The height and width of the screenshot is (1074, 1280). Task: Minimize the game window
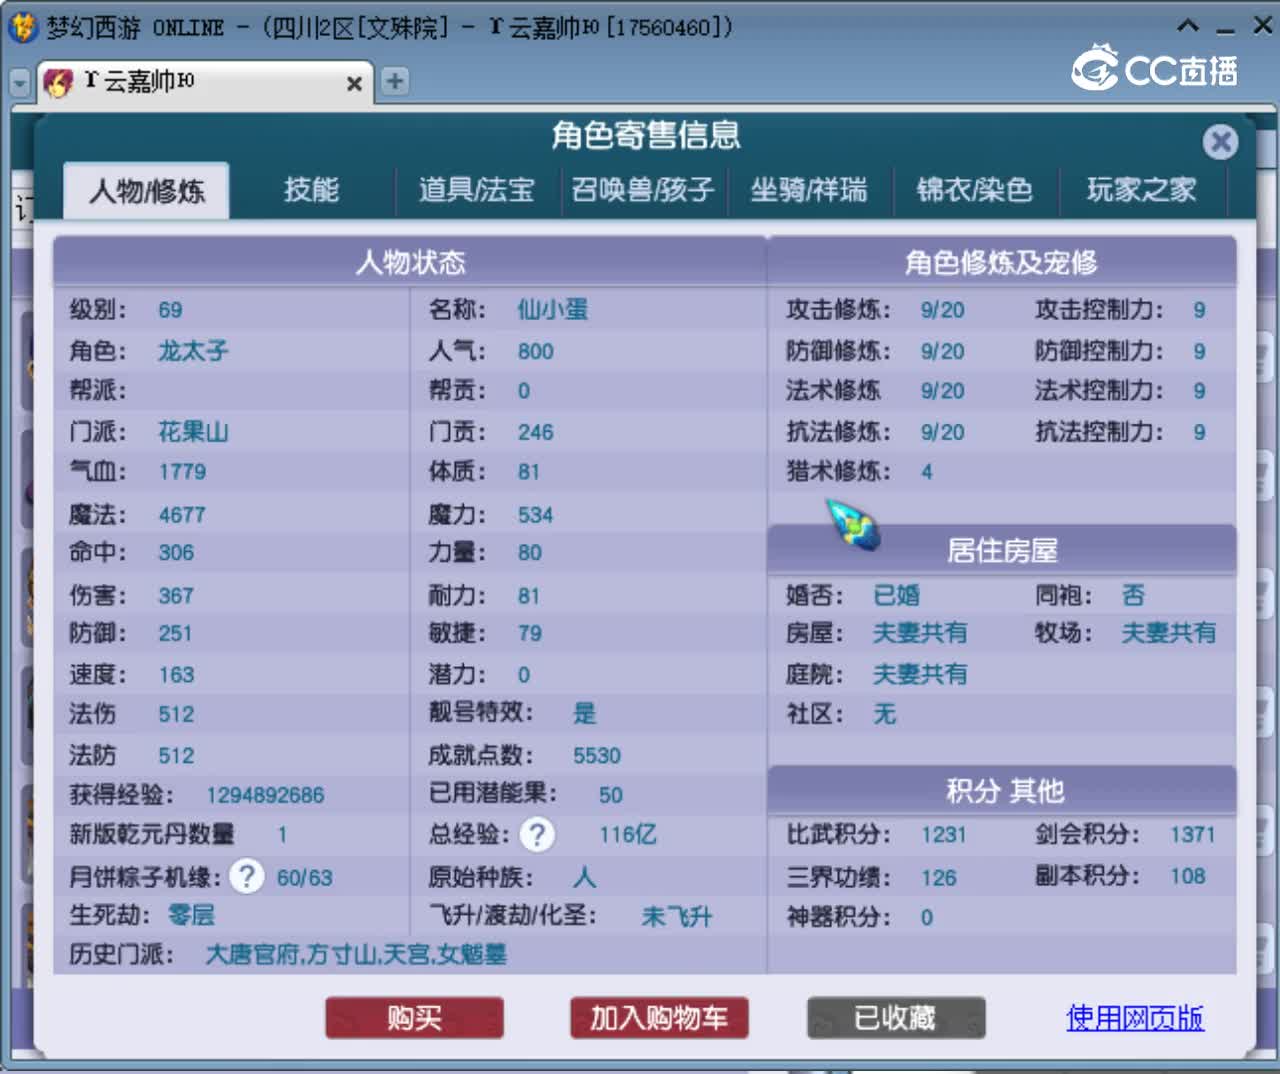1226,29
